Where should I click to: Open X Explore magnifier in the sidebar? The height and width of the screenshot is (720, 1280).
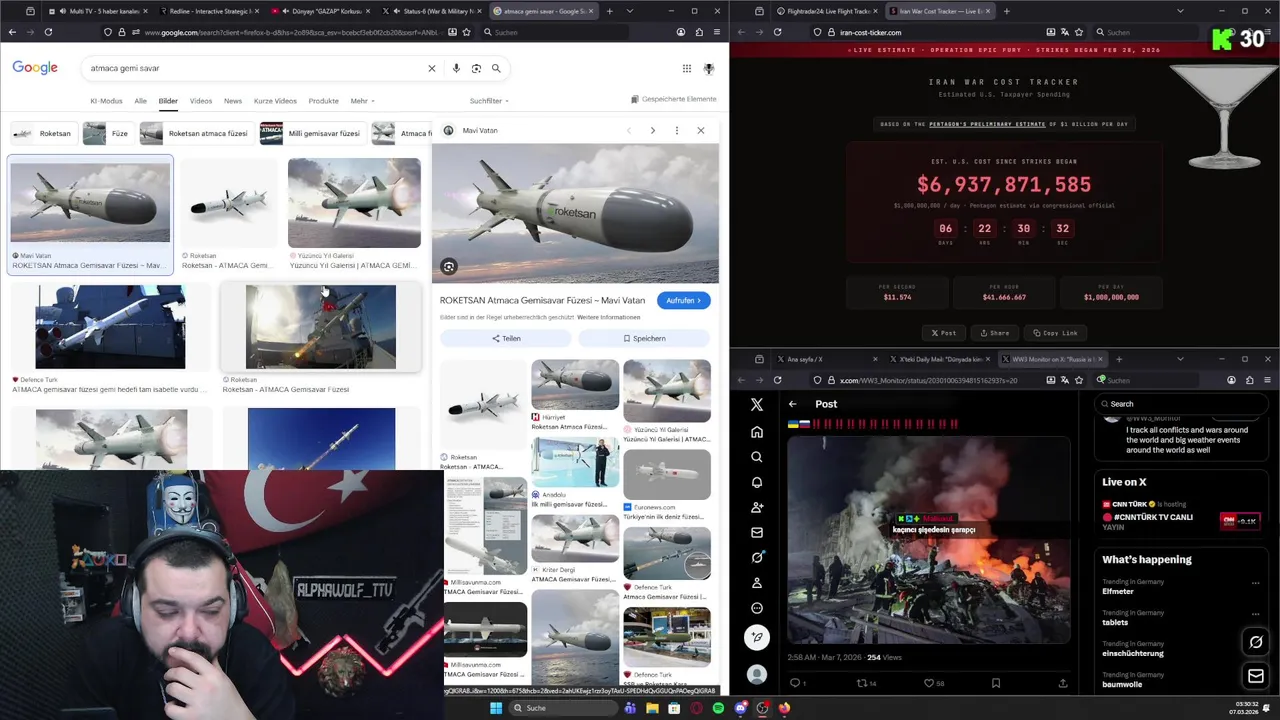click(x=757, y=457)
